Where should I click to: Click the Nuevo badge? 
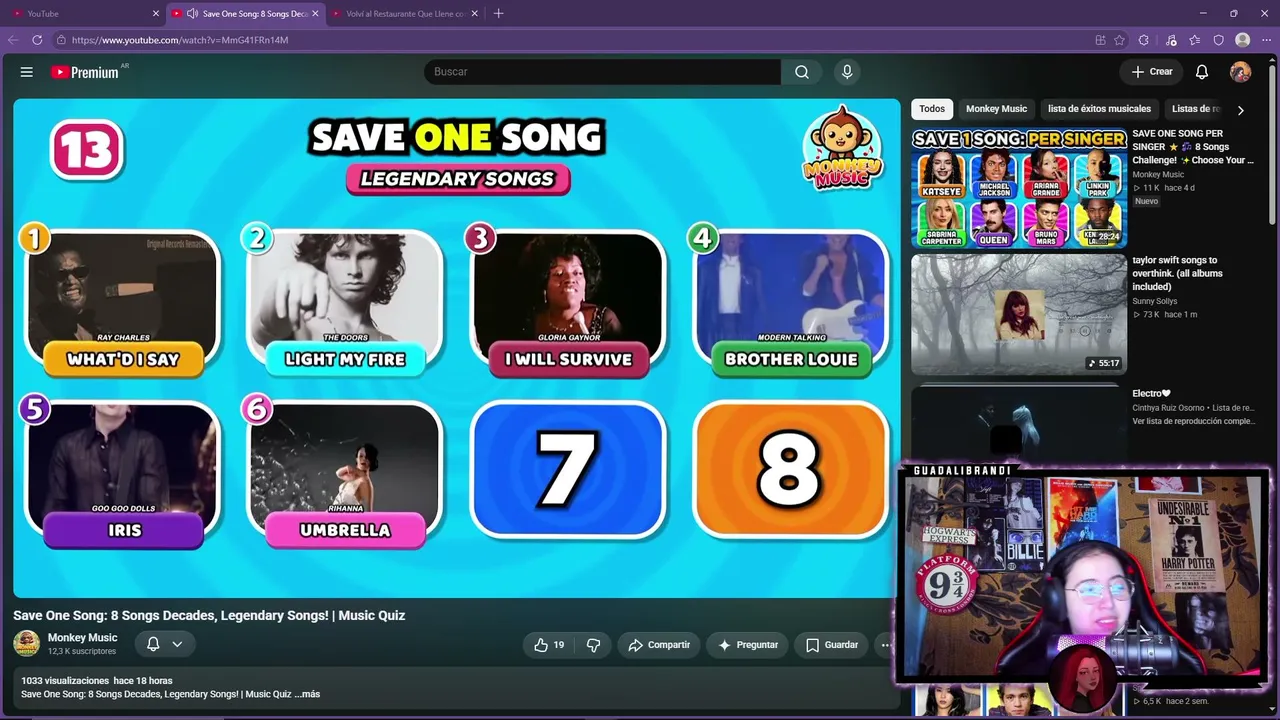[1146, 201]
